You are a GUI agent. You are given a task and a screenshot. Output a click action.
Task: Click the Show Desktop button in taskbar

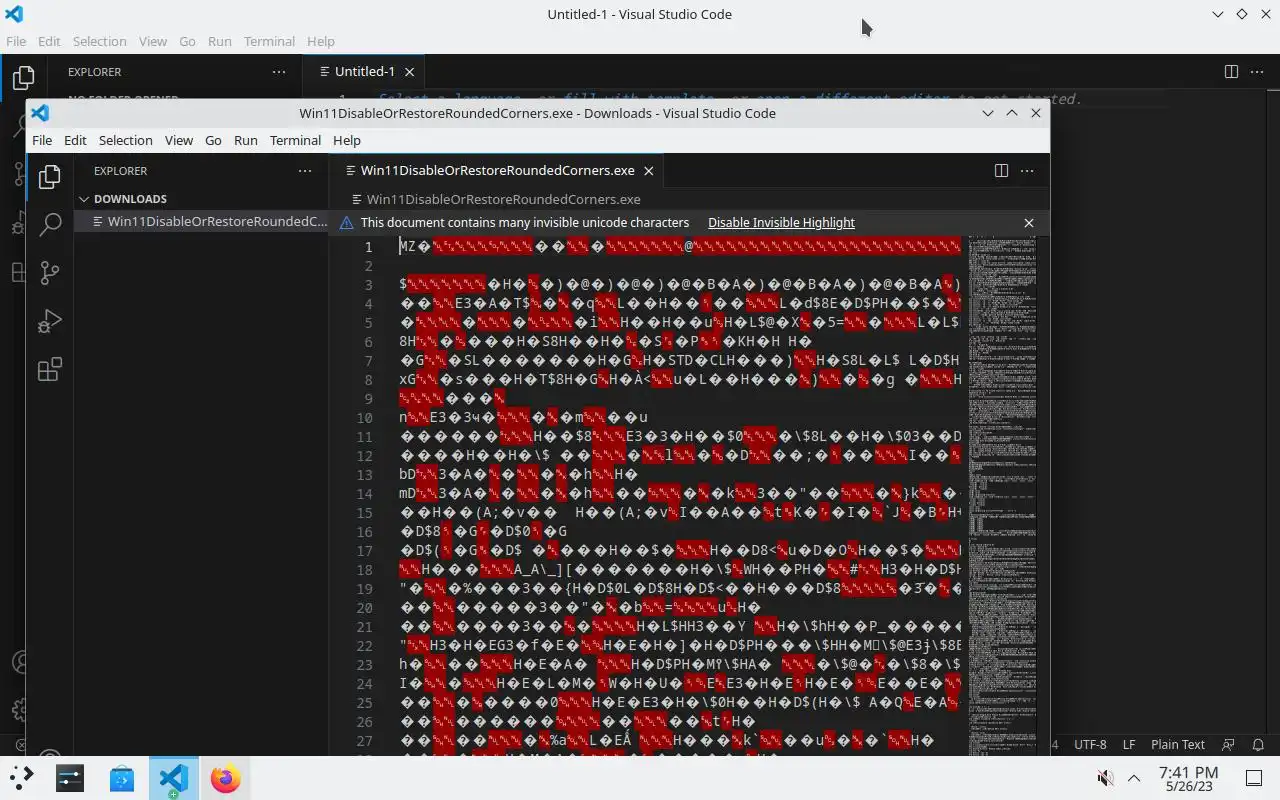pos(1254,778)
